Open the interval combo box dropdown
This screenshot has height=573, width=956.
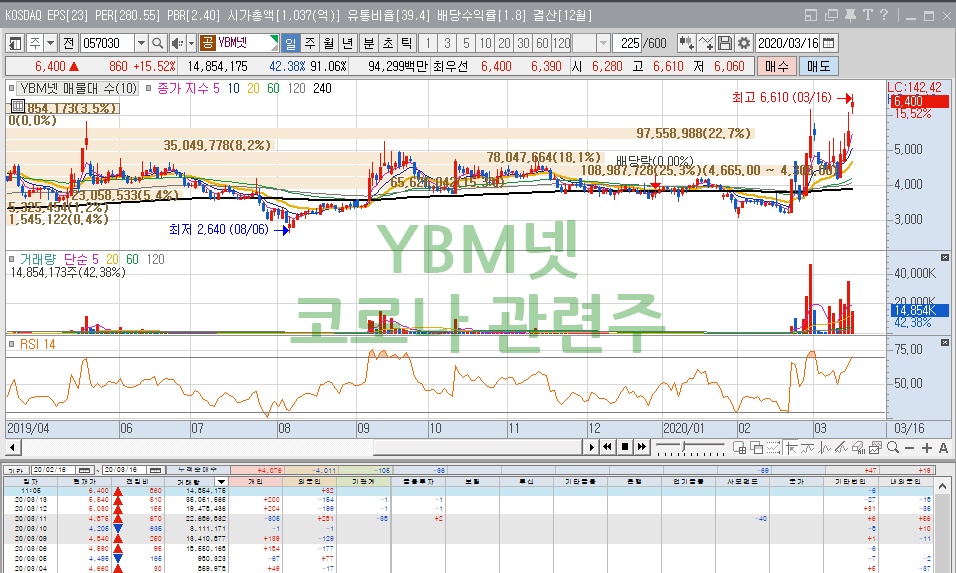tap(603, 43)
